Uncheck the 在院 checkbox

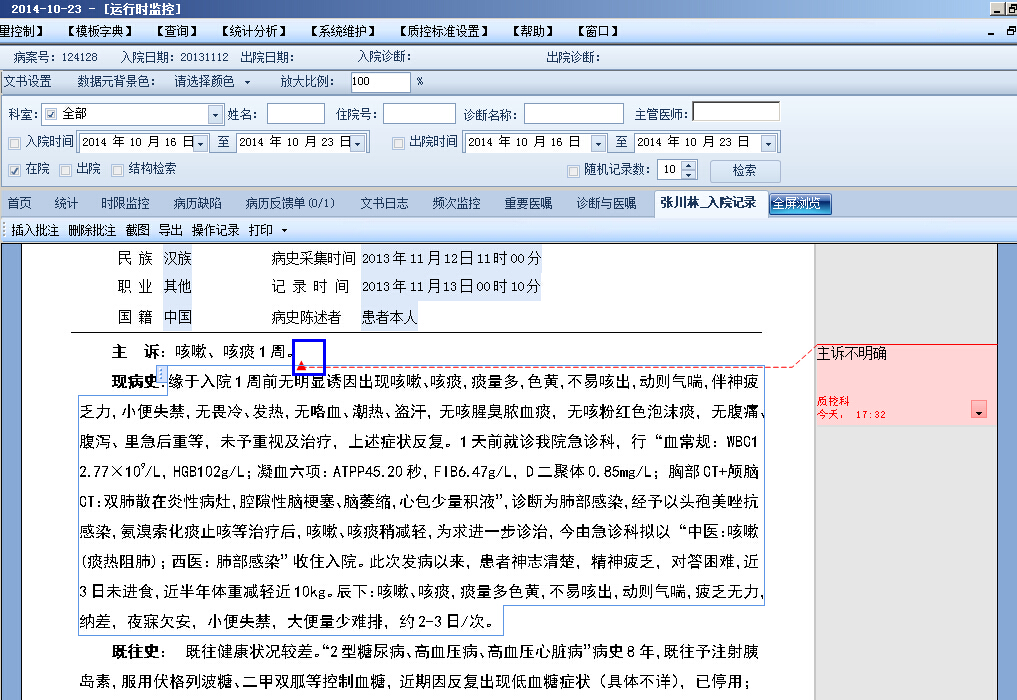tap(14, 170)
